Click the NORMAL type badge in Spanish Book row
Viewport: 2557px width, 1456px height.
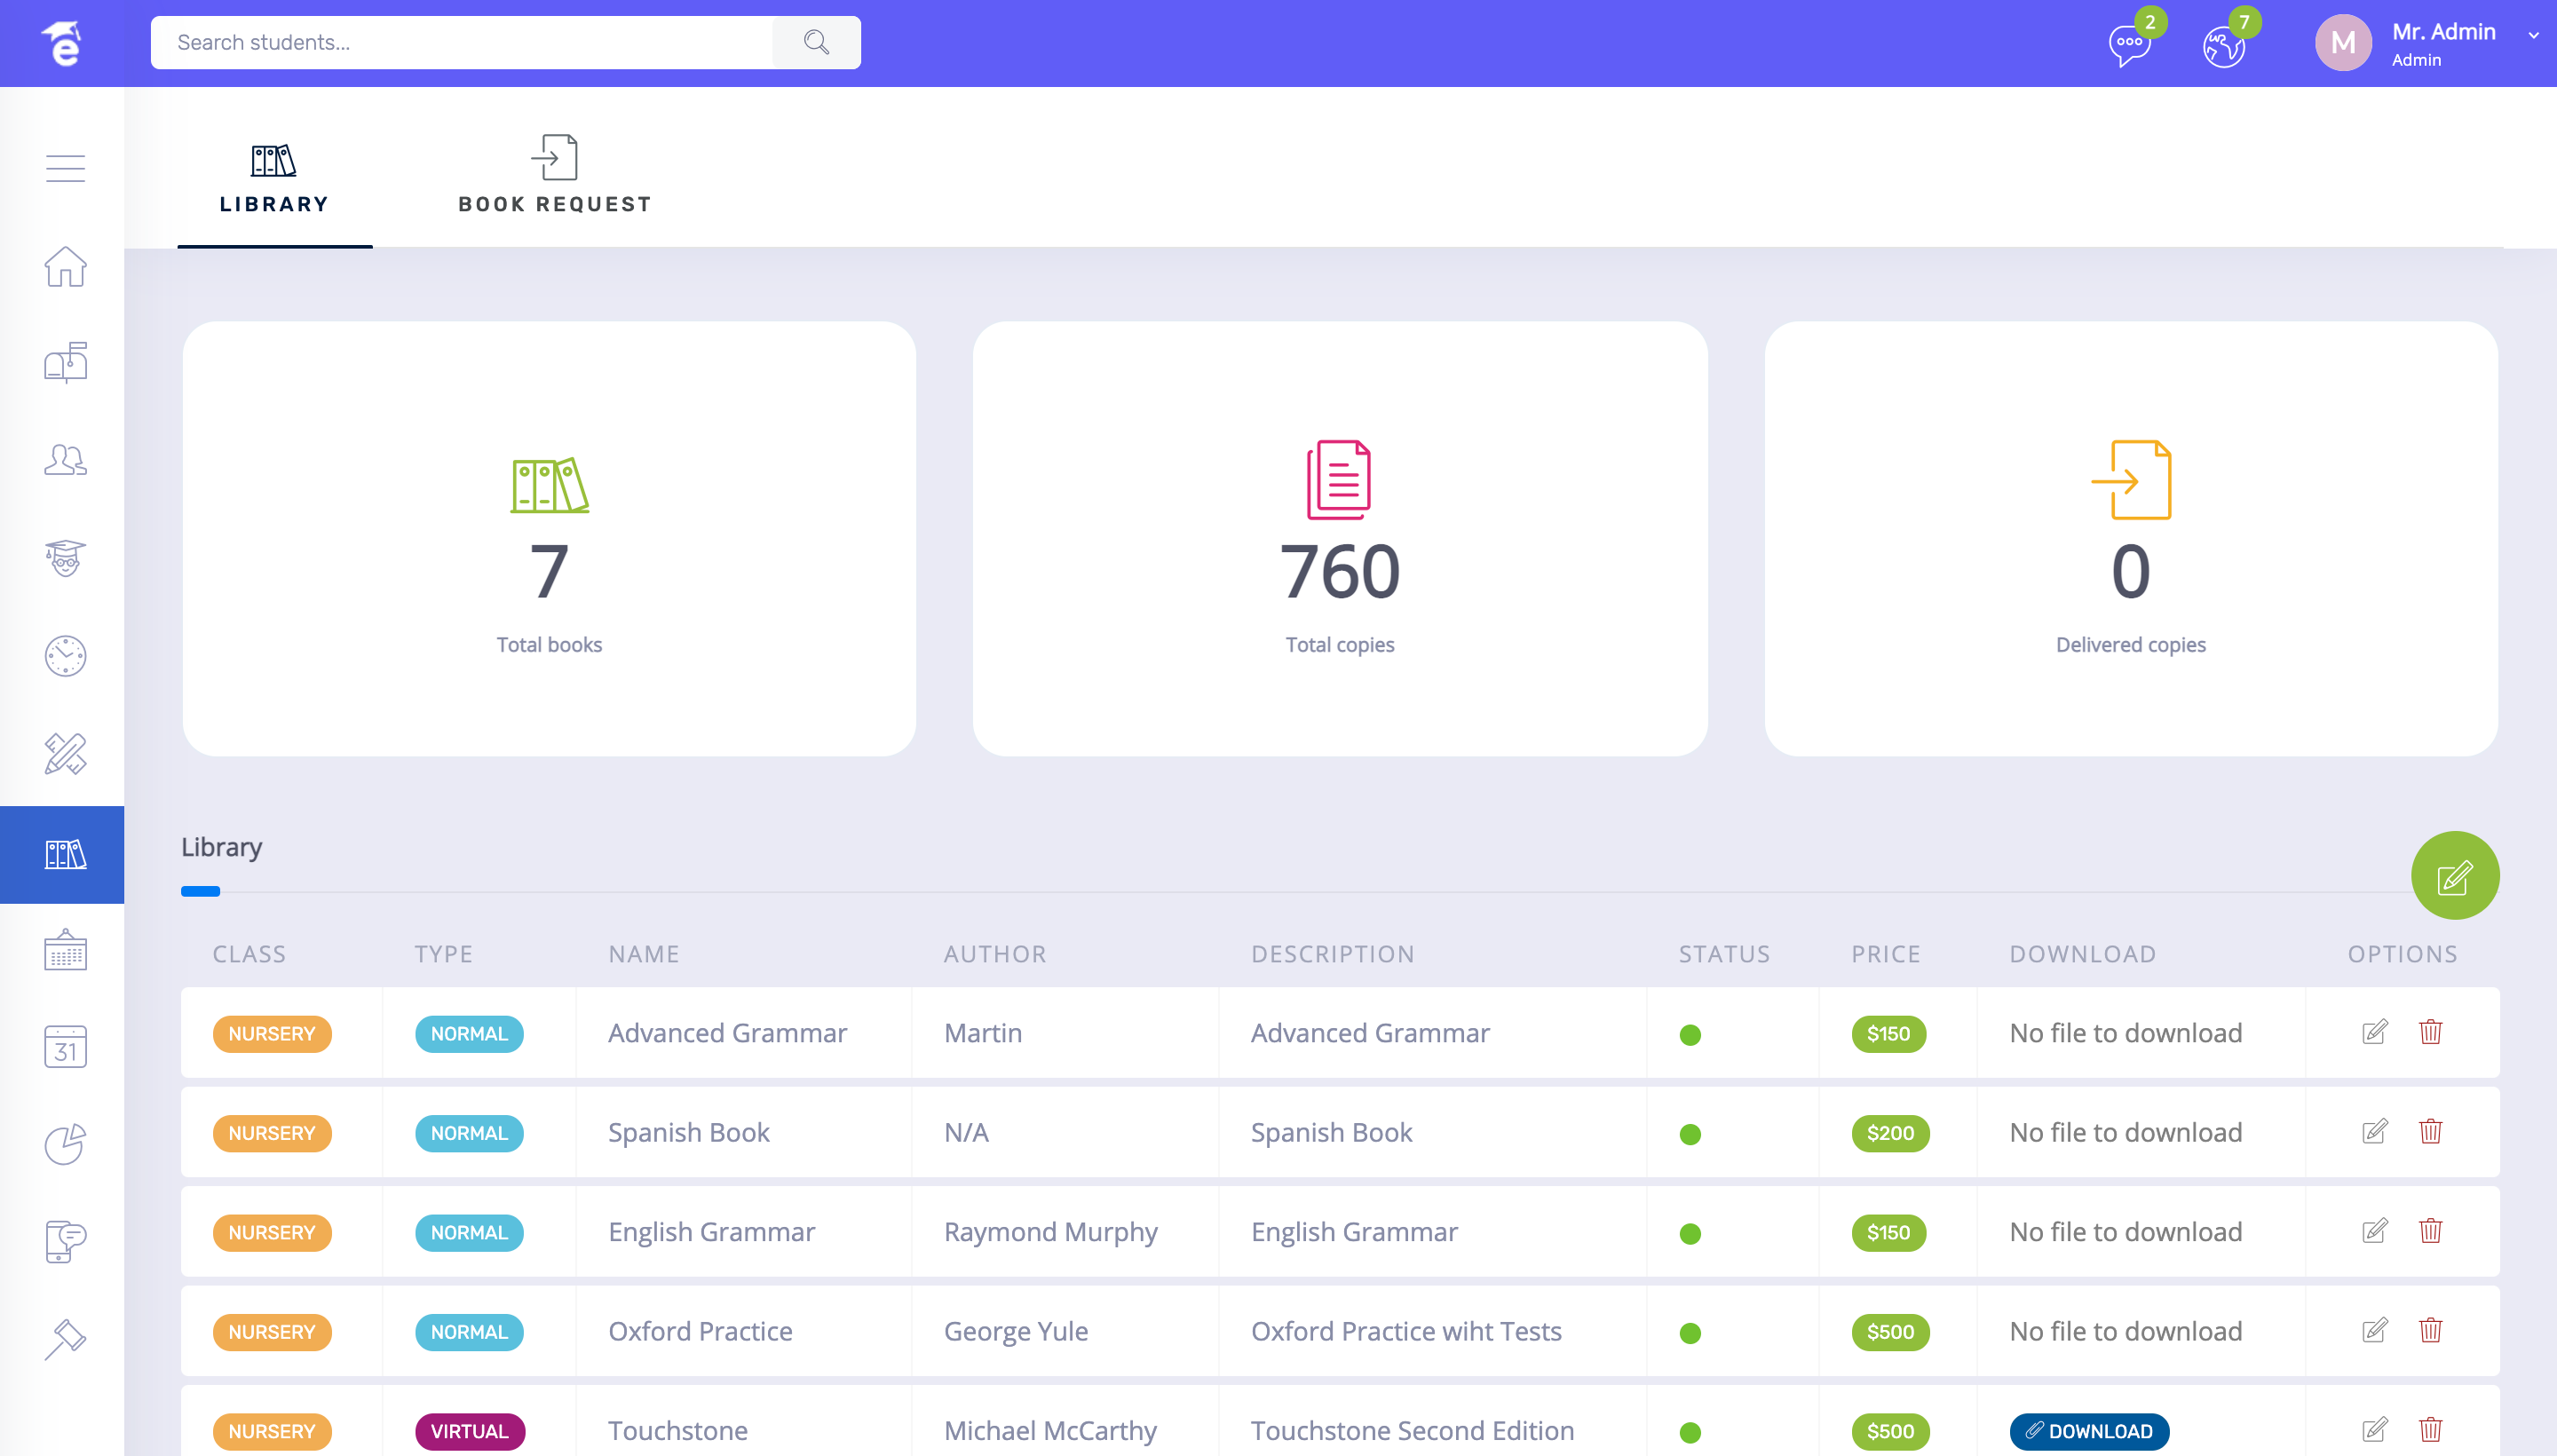coord(469,1133)
